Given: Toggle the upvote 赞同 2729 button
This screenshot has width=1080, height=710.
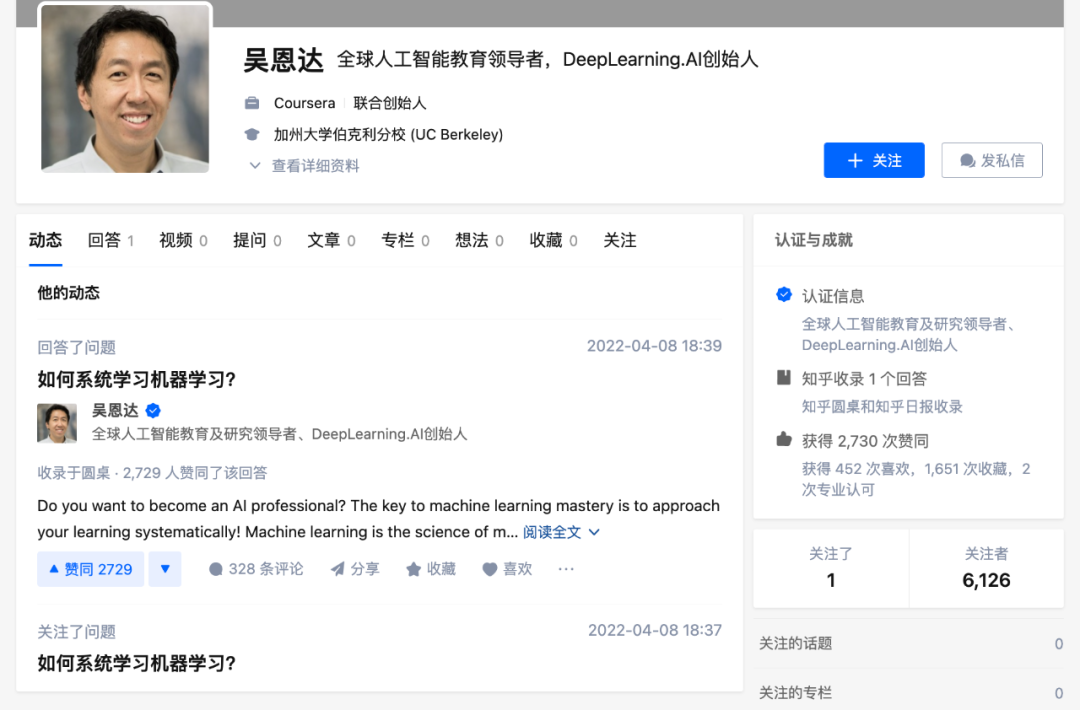Looking at the screenshot, I should coord(90,568).
